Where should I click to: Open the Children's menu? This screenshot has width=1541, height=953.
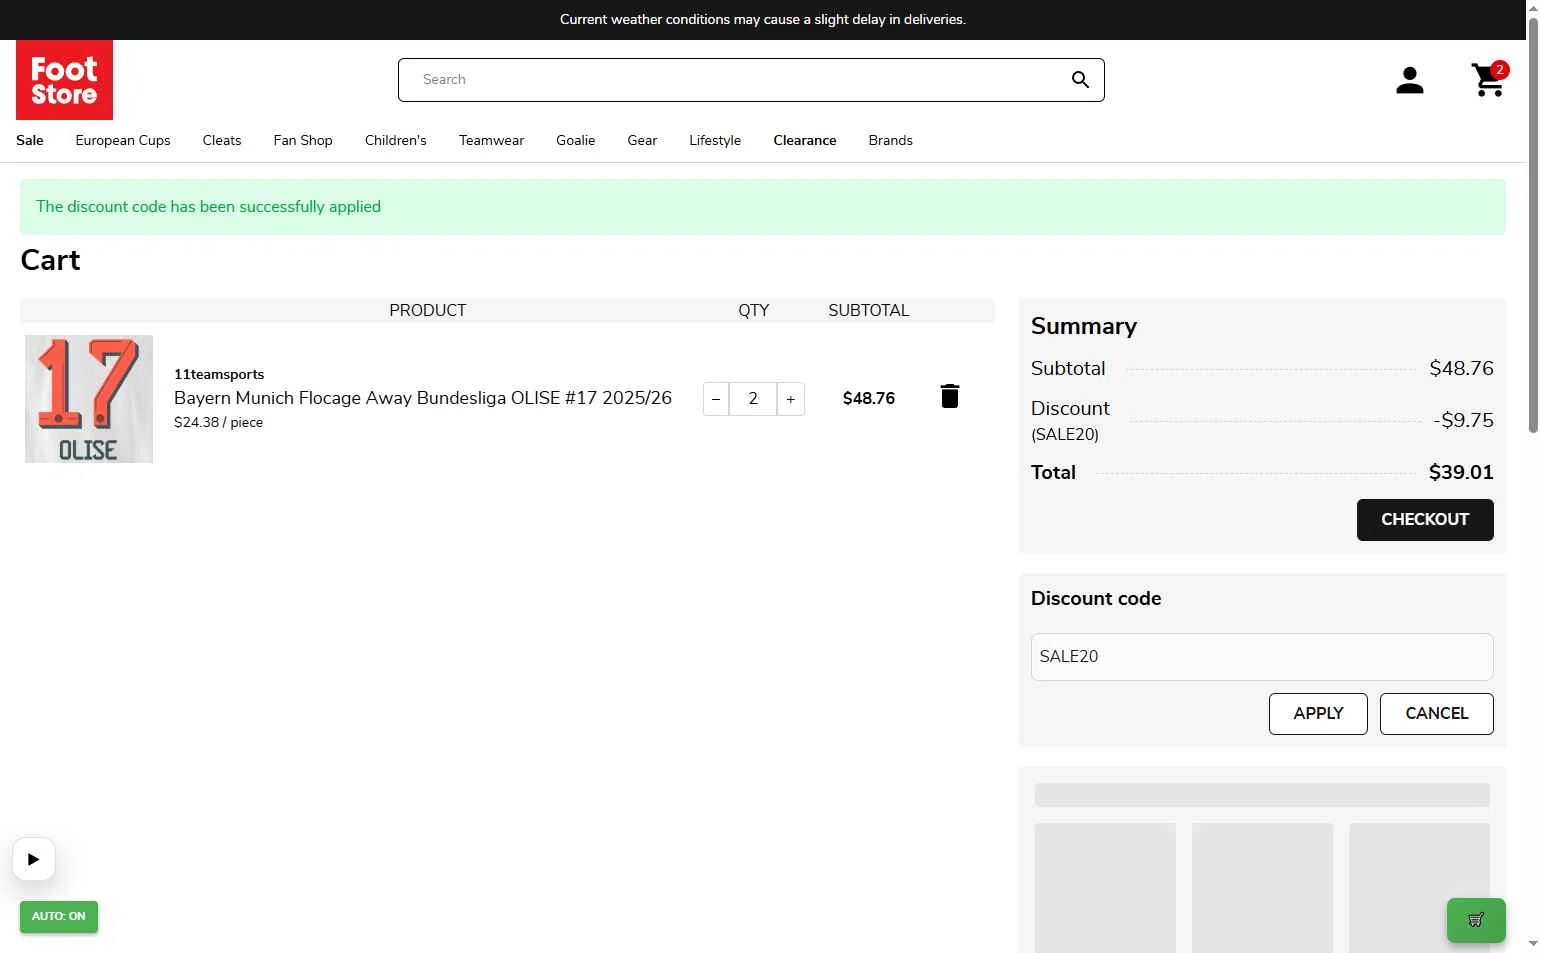[396, 140]
